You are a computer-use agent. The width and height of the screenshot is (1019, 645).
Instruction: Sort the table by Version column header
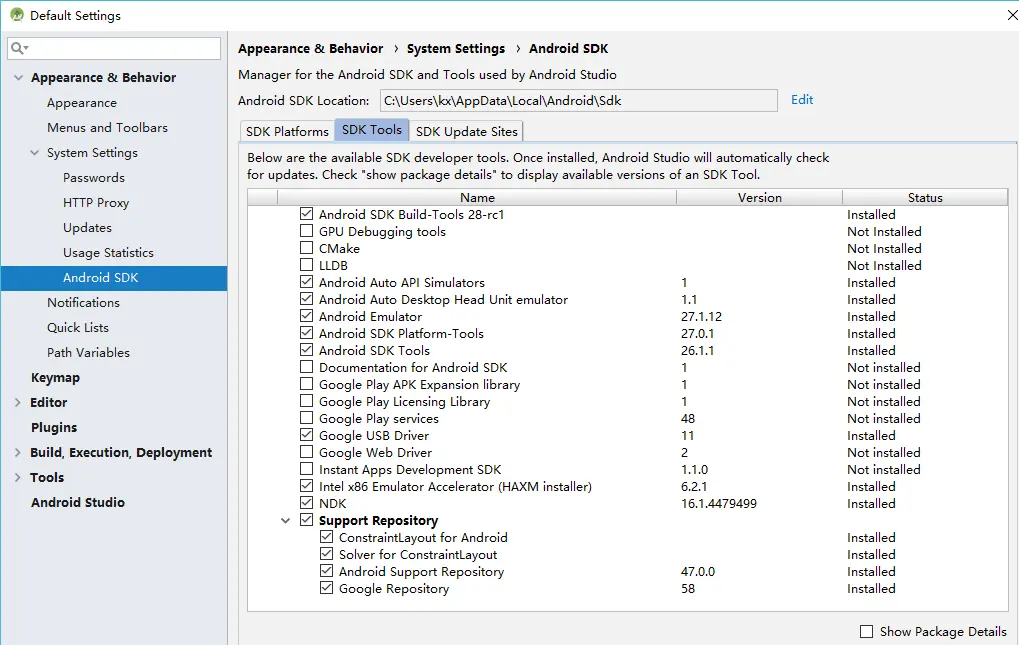coord(759,198)
